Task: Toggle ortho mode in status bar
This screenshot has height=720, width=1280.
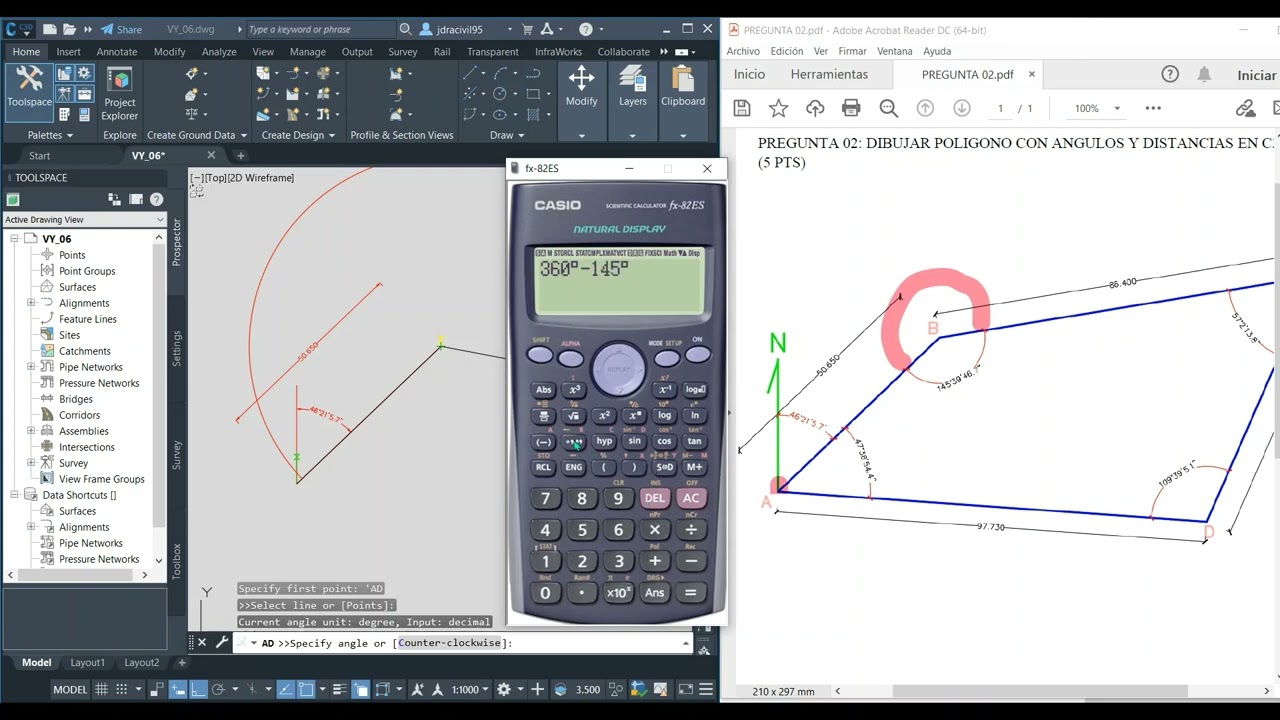Action: [x=199, y=689]
